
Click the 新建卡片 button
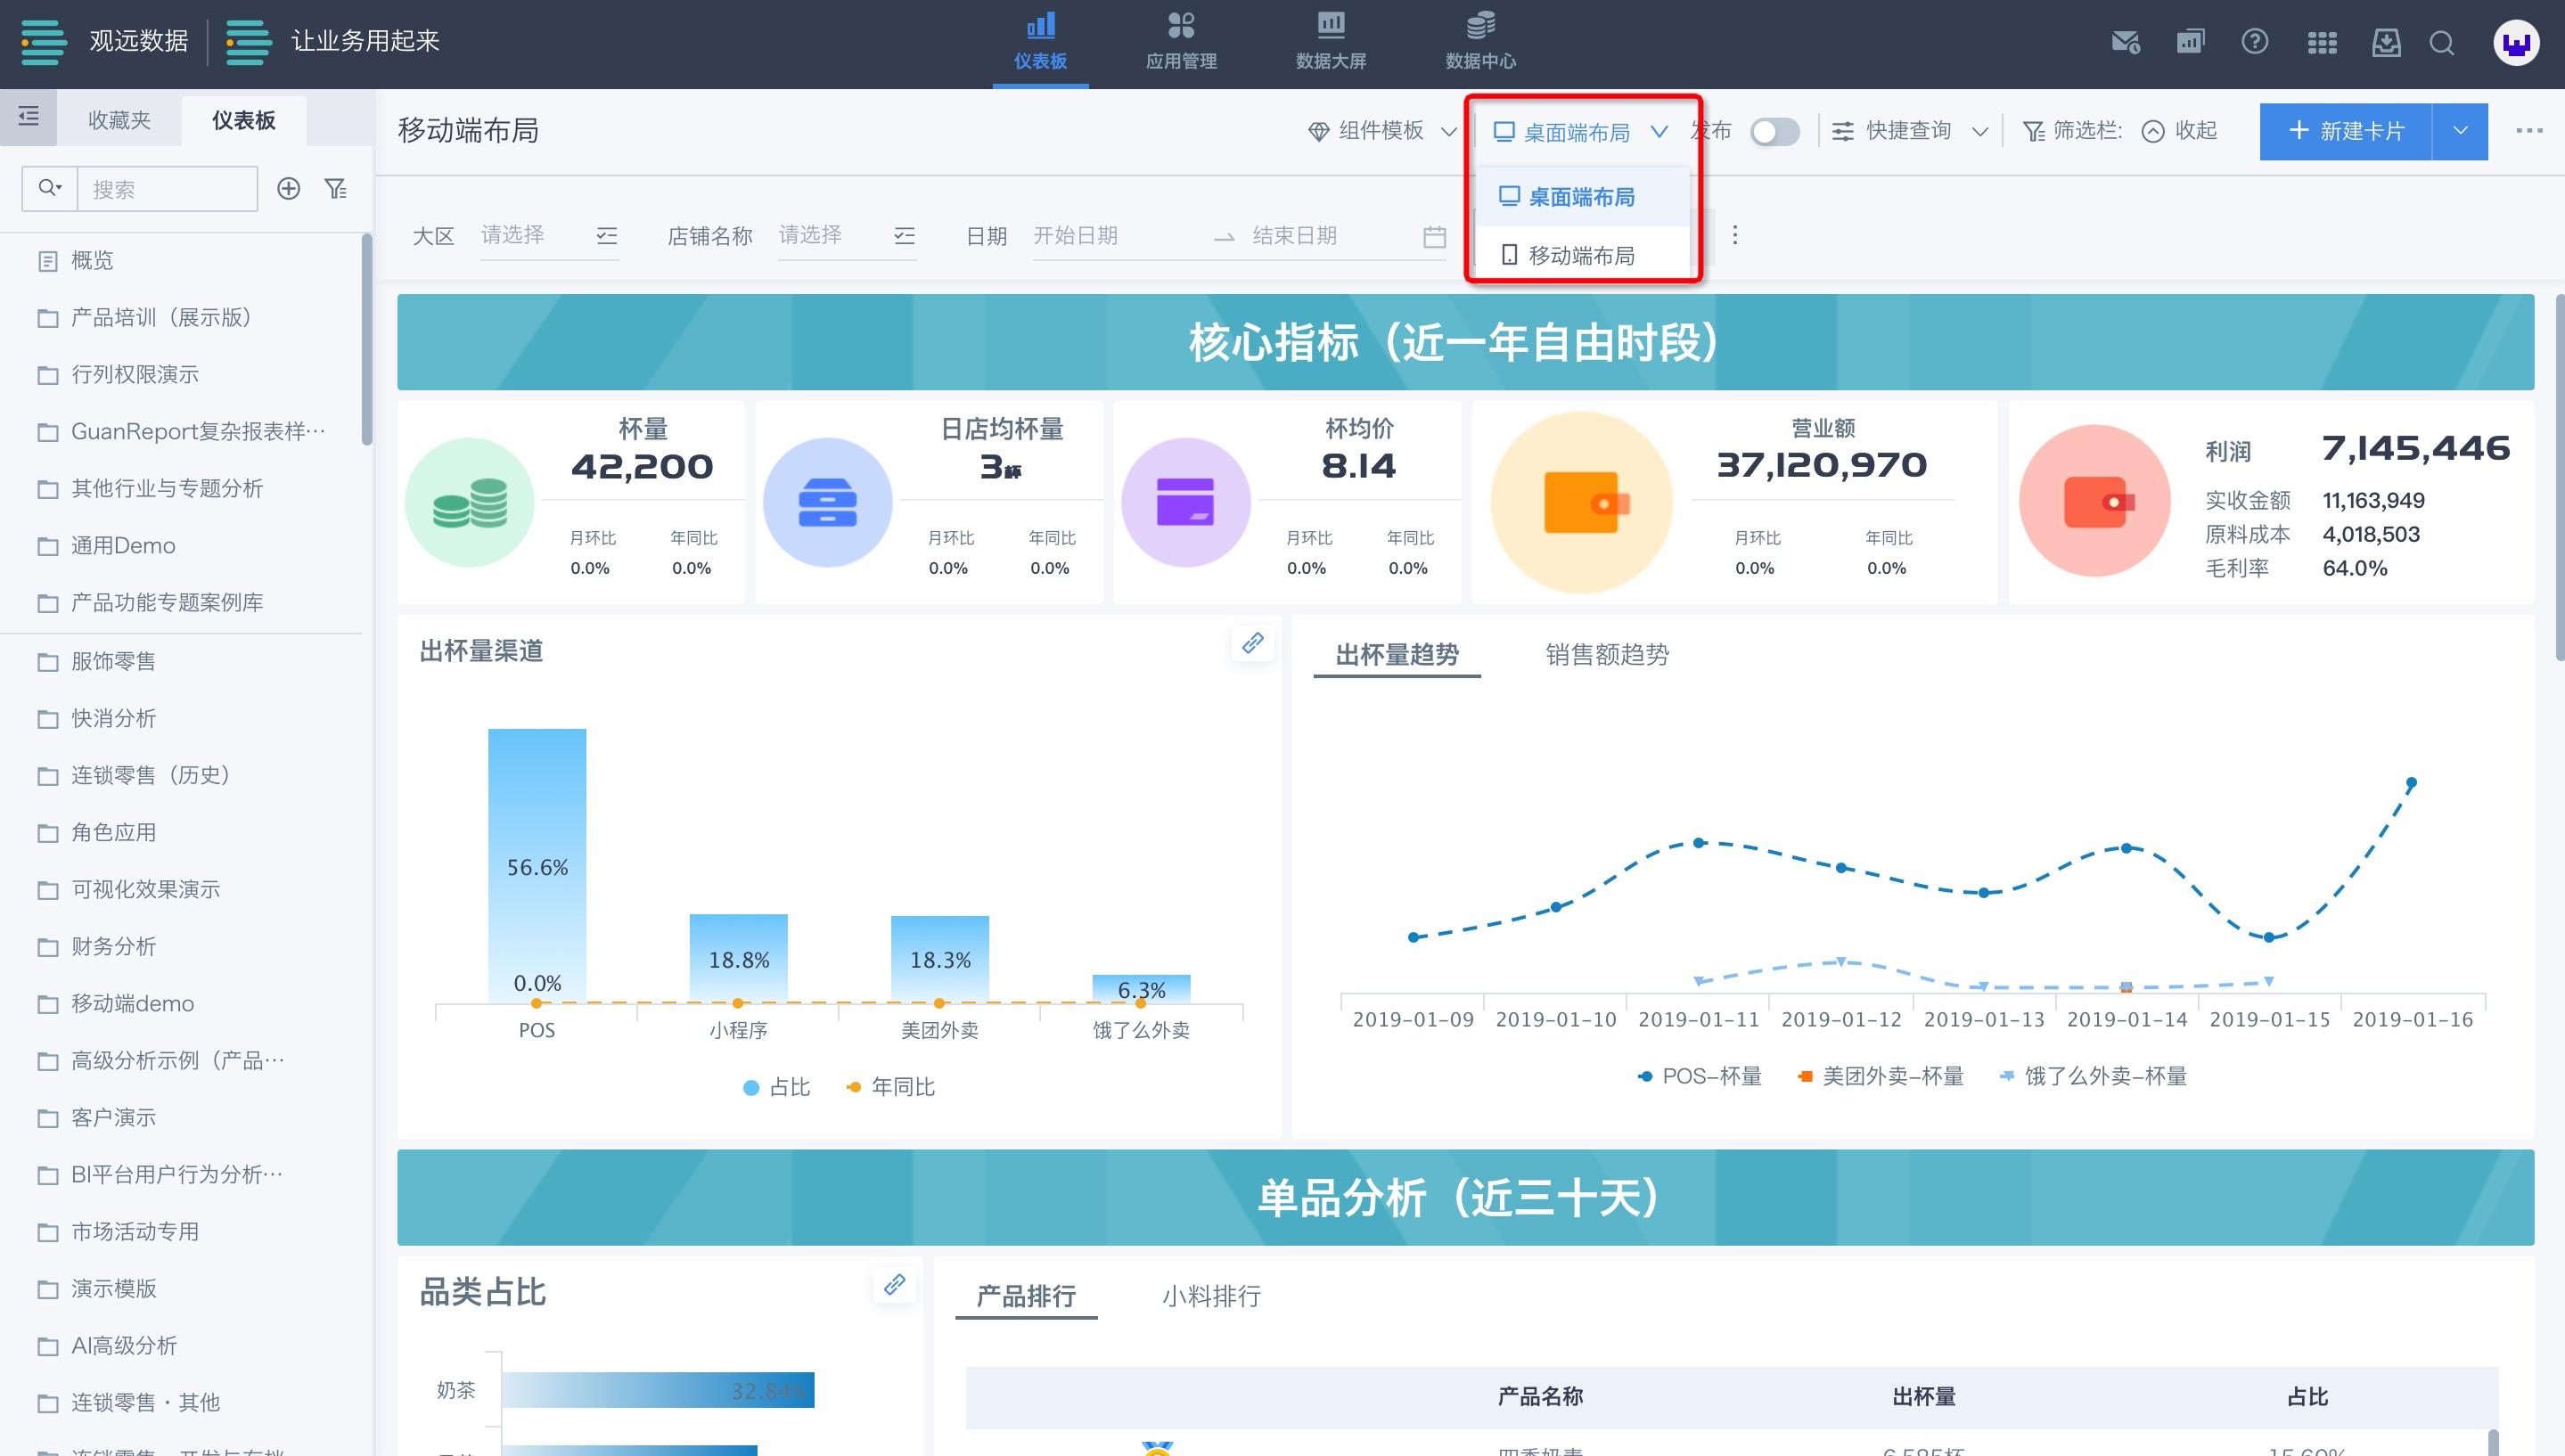[x=2346, y=131]
